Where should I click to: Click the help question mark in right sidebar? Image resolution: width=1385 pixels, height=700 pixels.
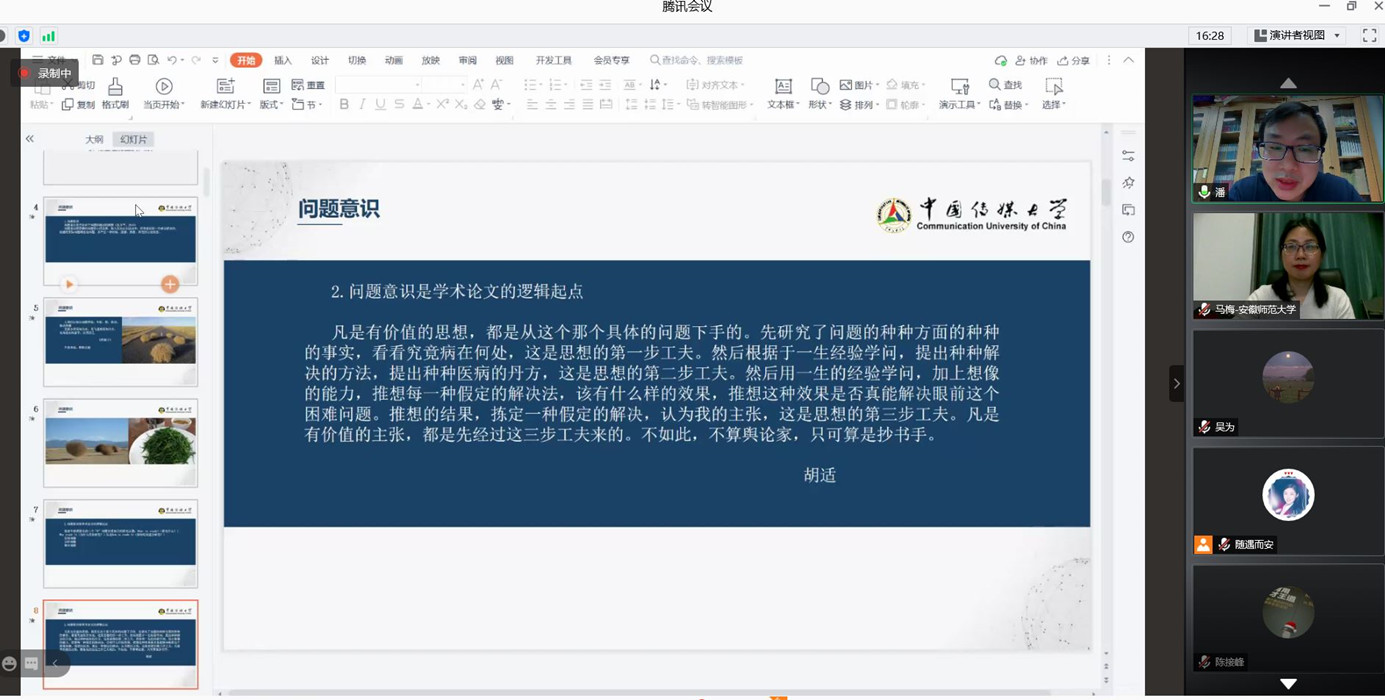coord(1128,237)
